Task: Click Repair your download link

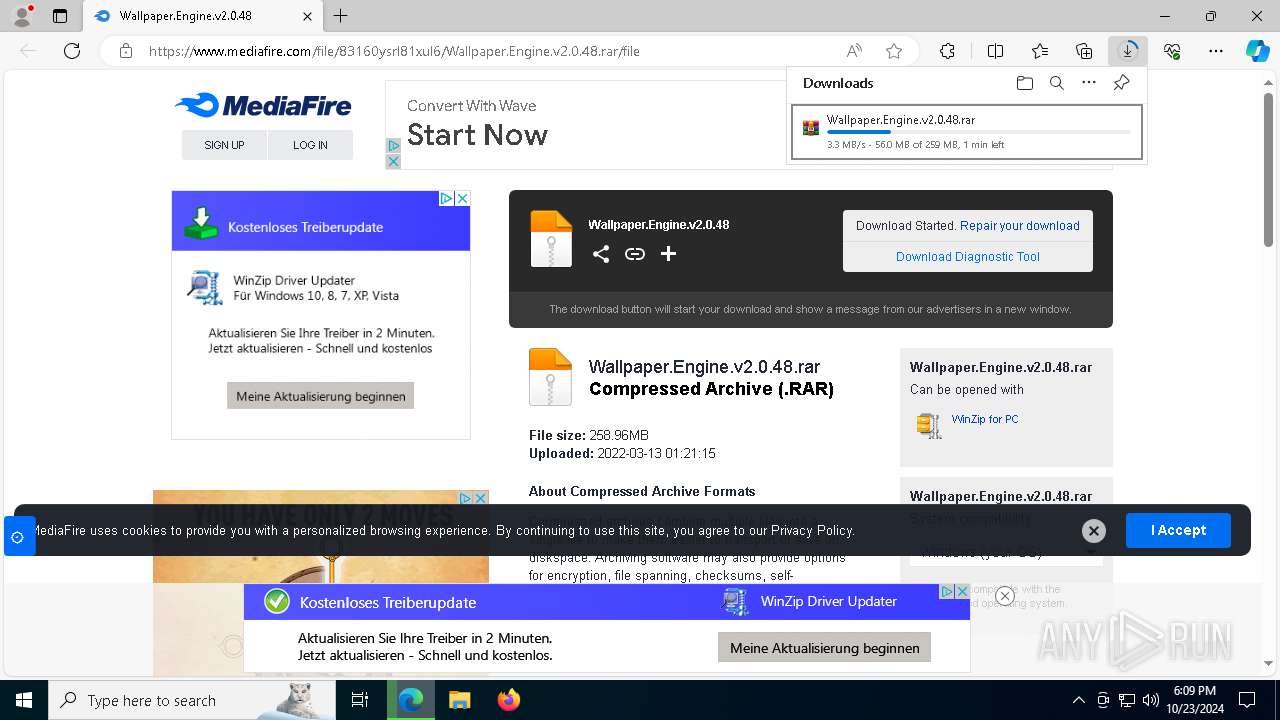Action: click(x=1020, y=226)
